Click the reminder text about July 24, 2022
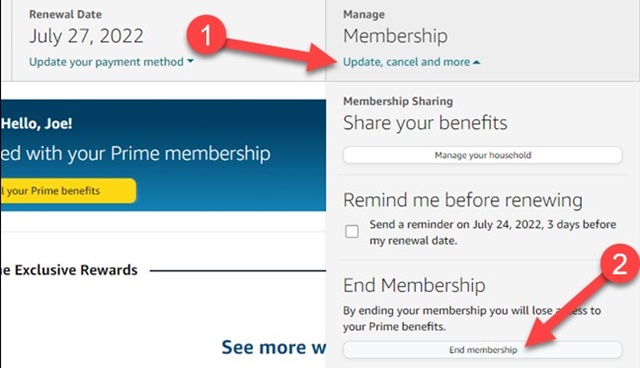 click(493, 232)
